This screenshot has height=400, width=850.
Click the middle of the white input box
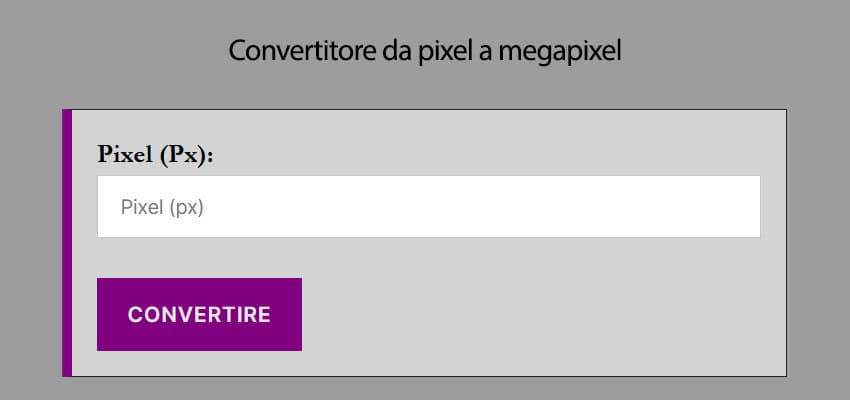[x=428, y=207]
